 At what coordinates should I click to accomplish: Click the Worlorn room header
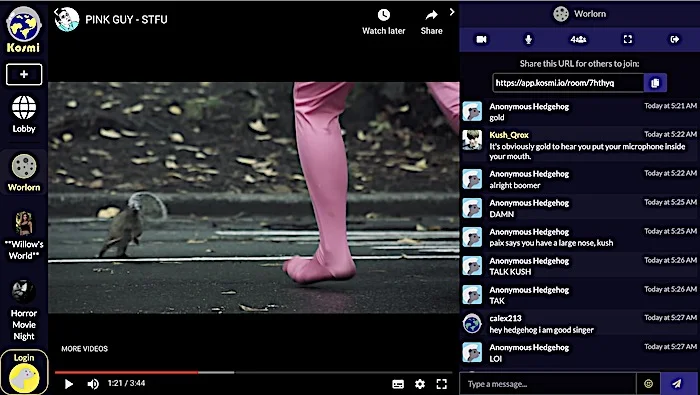579,14
